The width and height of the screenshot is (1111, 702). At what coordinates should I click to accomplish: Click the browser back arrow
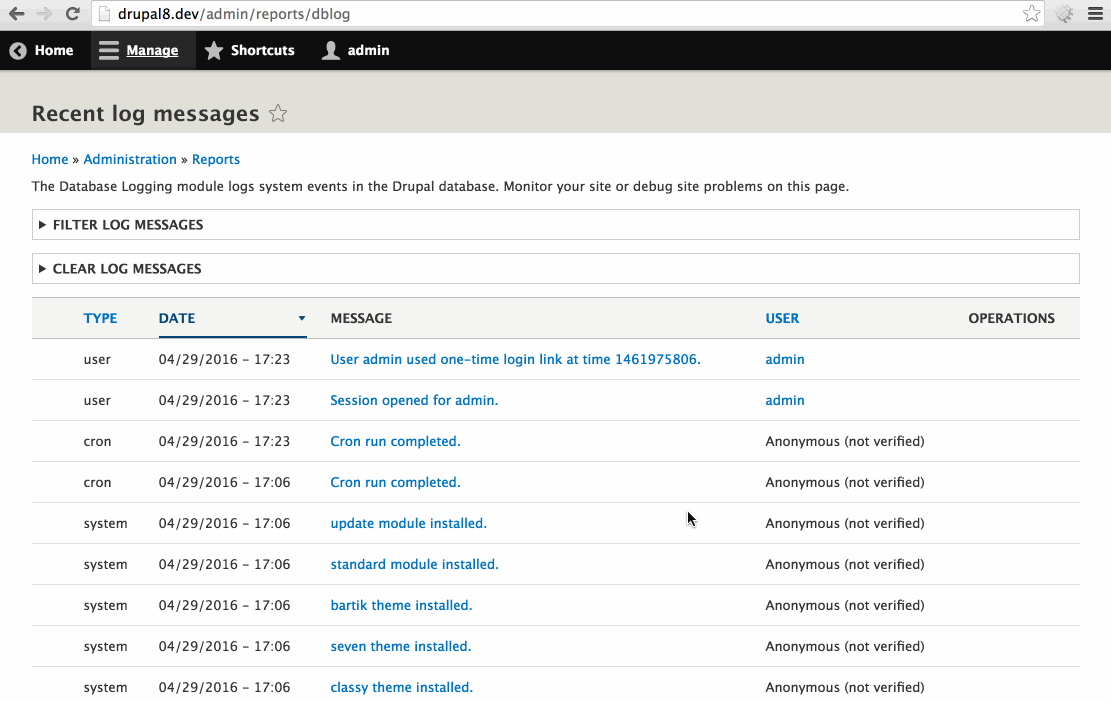(17, 14)
